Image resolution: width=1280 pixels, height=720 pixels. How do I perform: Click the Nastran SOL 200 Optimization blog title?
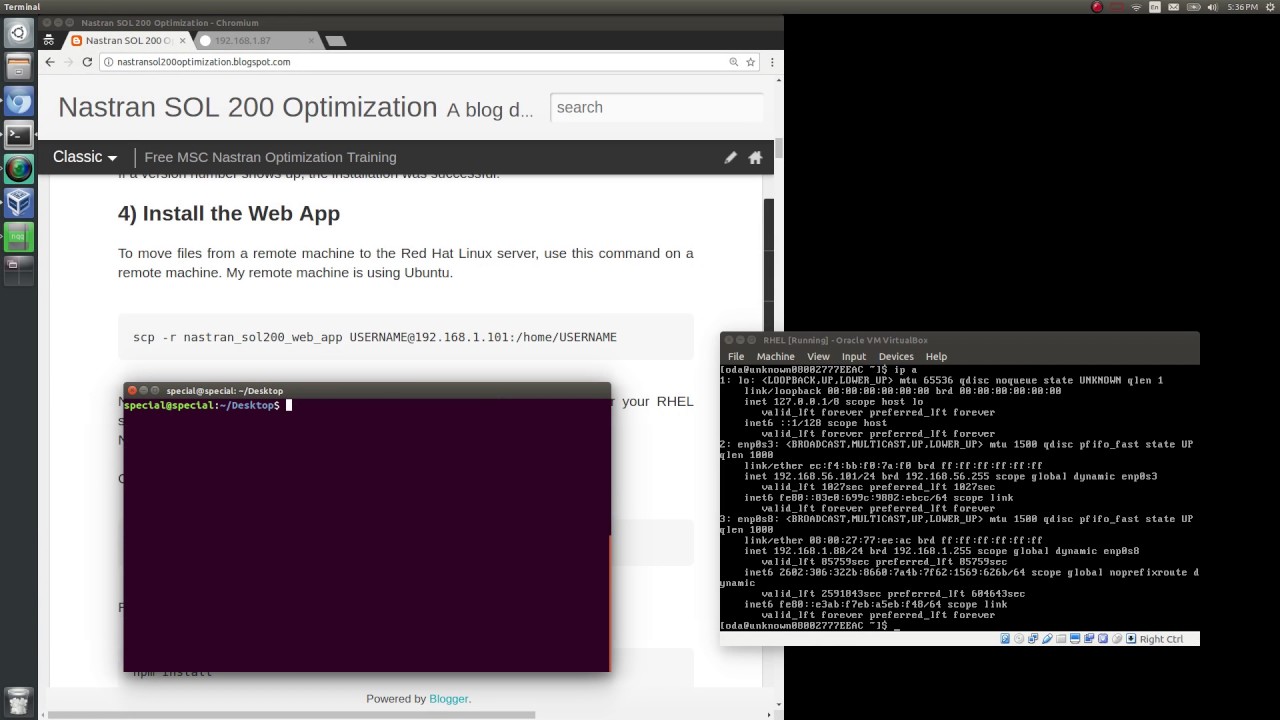click(247, 107)
